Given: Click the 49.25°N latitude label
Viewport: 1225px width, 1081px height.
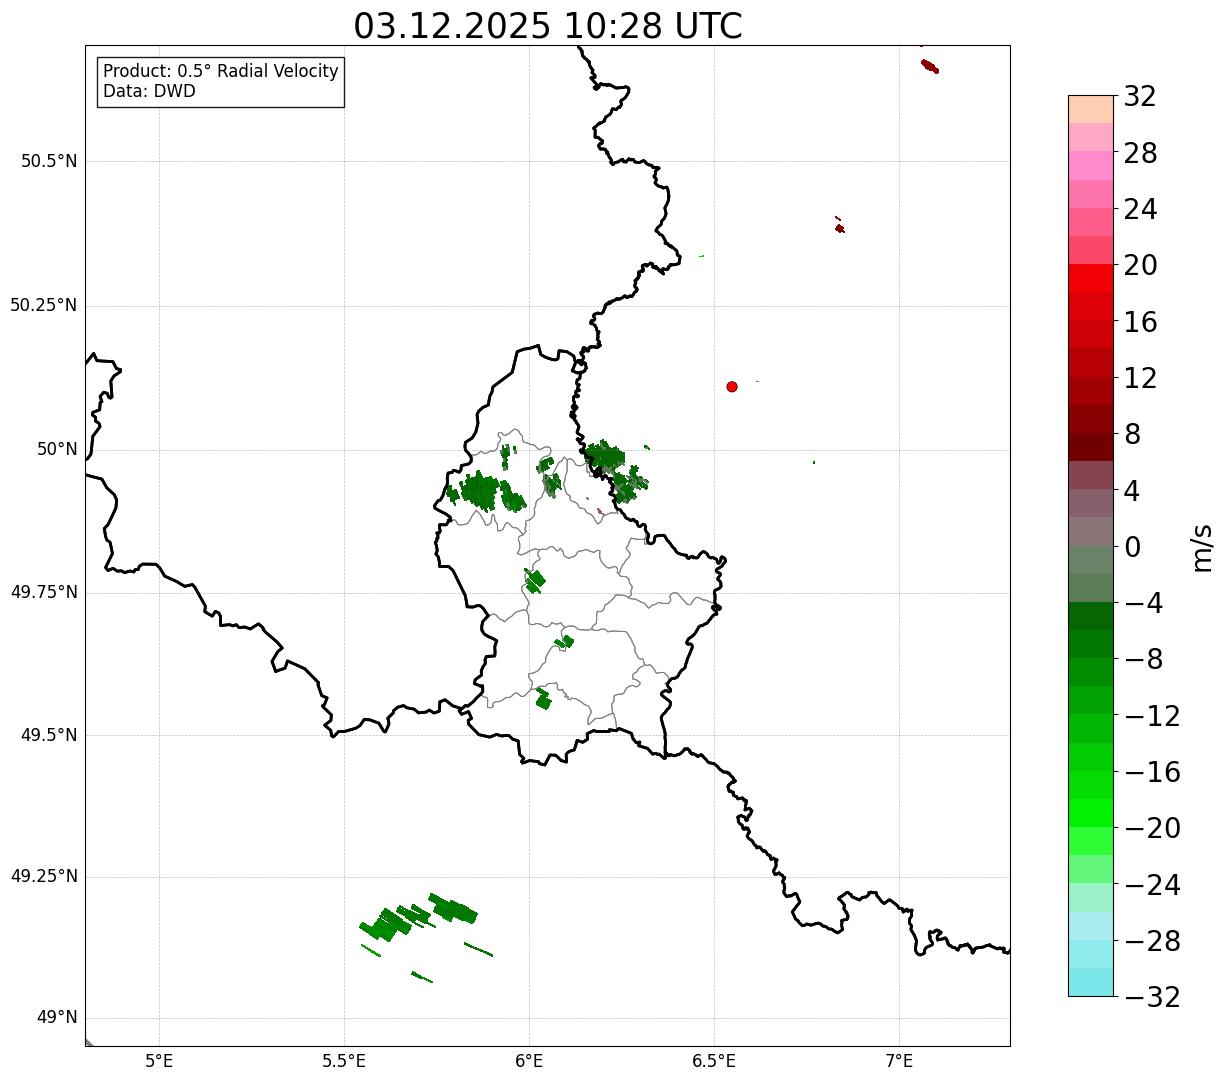Looking at the screenshot, I should pyautogui.click(x=44, y=876).
